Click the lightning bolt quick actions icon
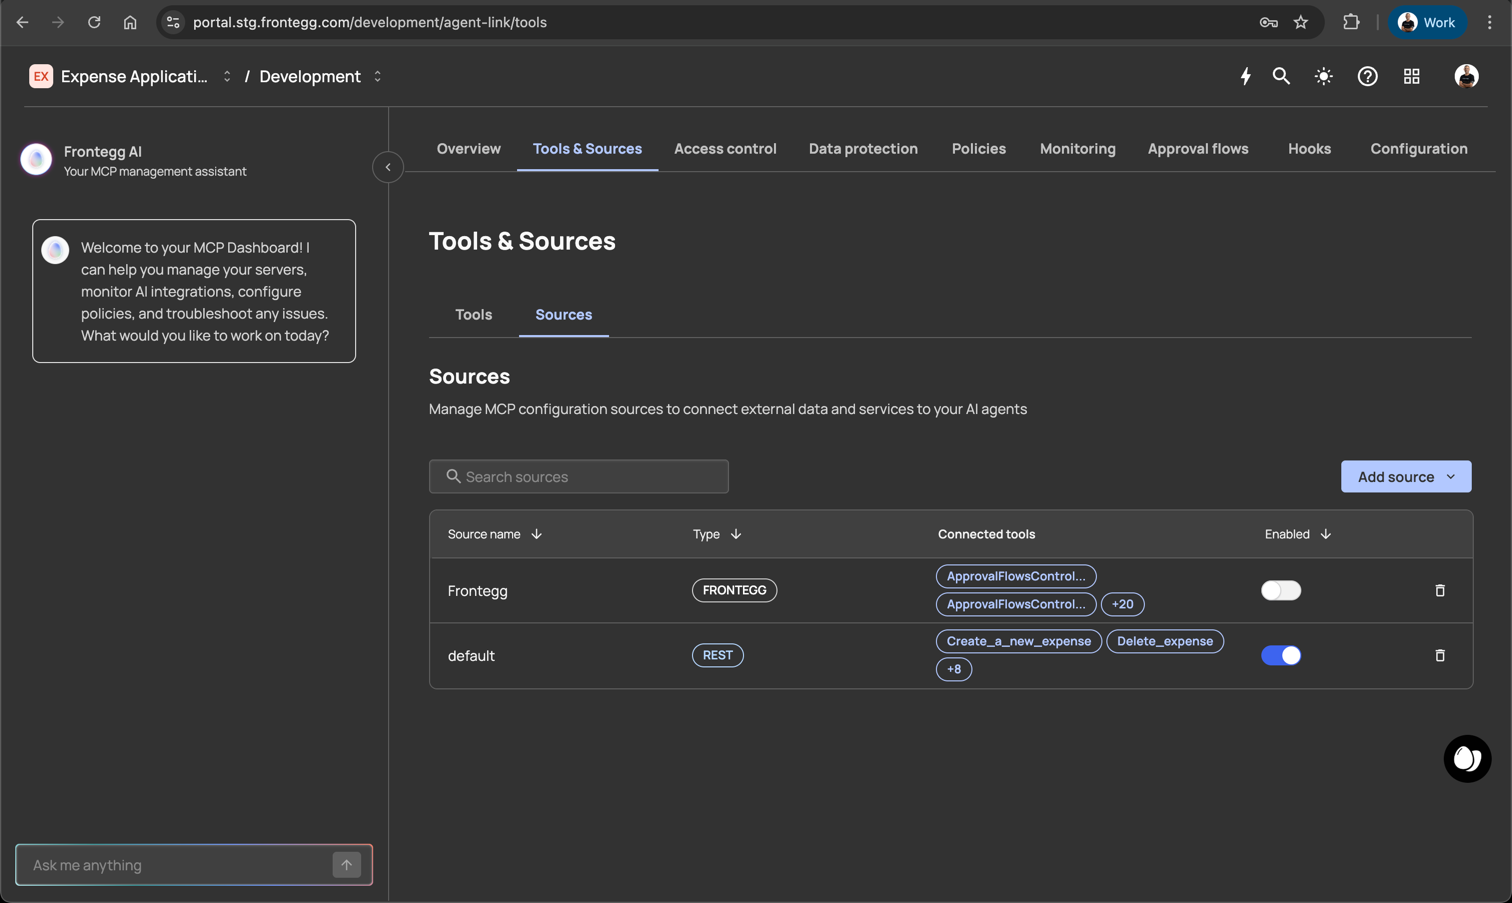This screenshot has width=1512, height=903. tap(1245, 76)
